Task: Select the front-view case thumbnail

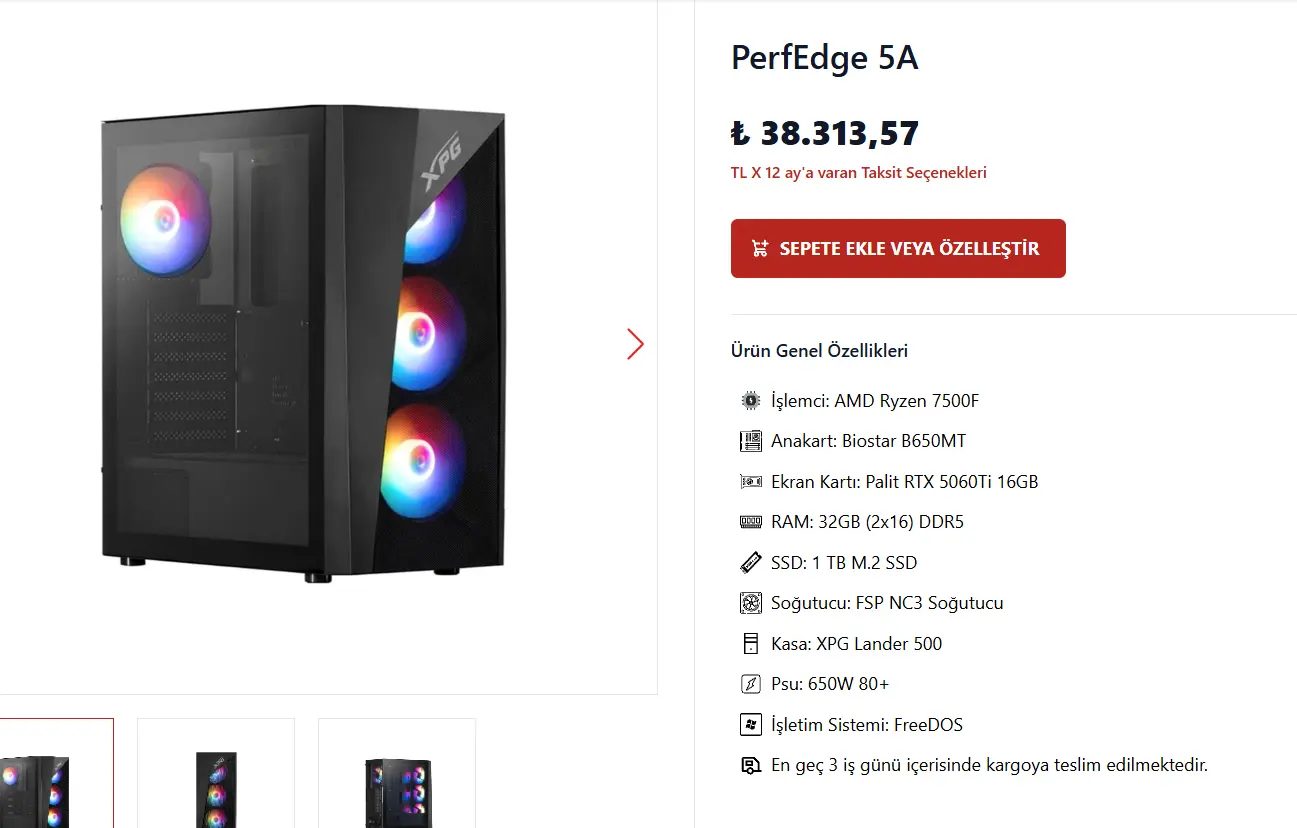Action: [x=216, y=772]
